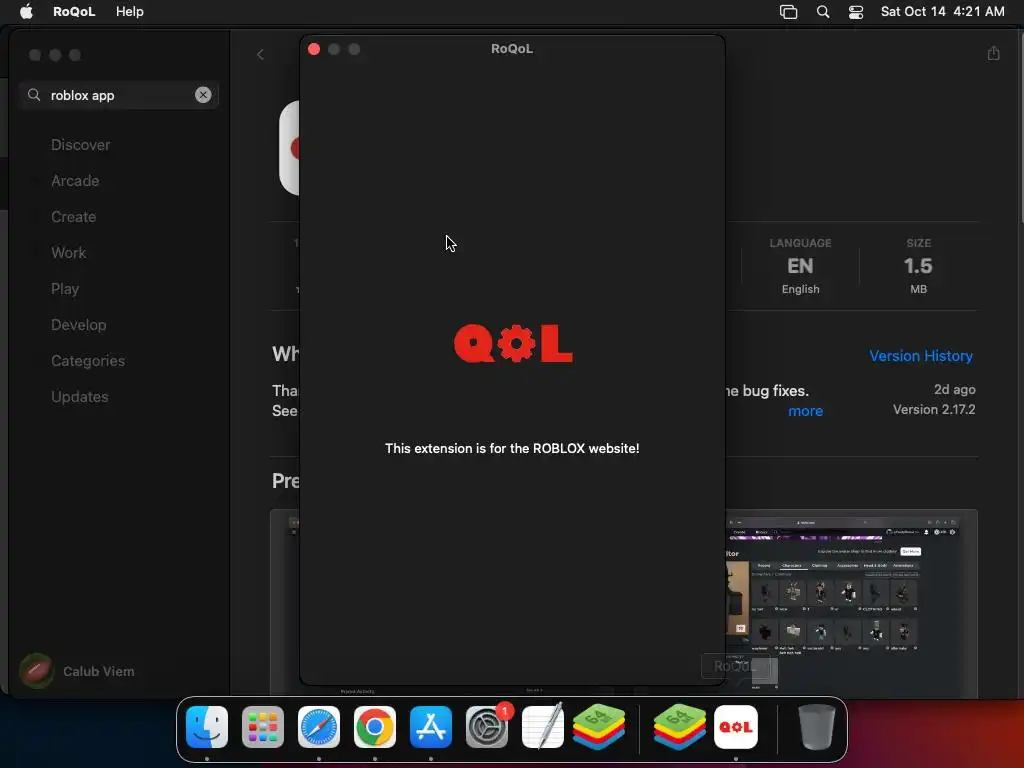Click the RoQoL app icon in Dock
This screenshot has height=768, width=1024.
[736, 727]
